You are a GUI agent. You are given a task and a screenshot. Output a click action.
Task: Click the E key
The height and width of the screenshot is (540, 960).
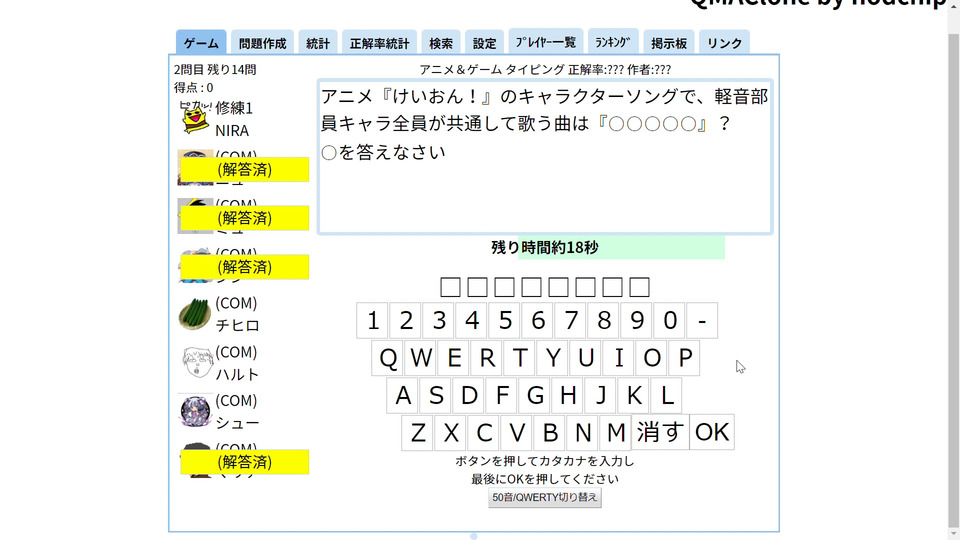(454, 358)
